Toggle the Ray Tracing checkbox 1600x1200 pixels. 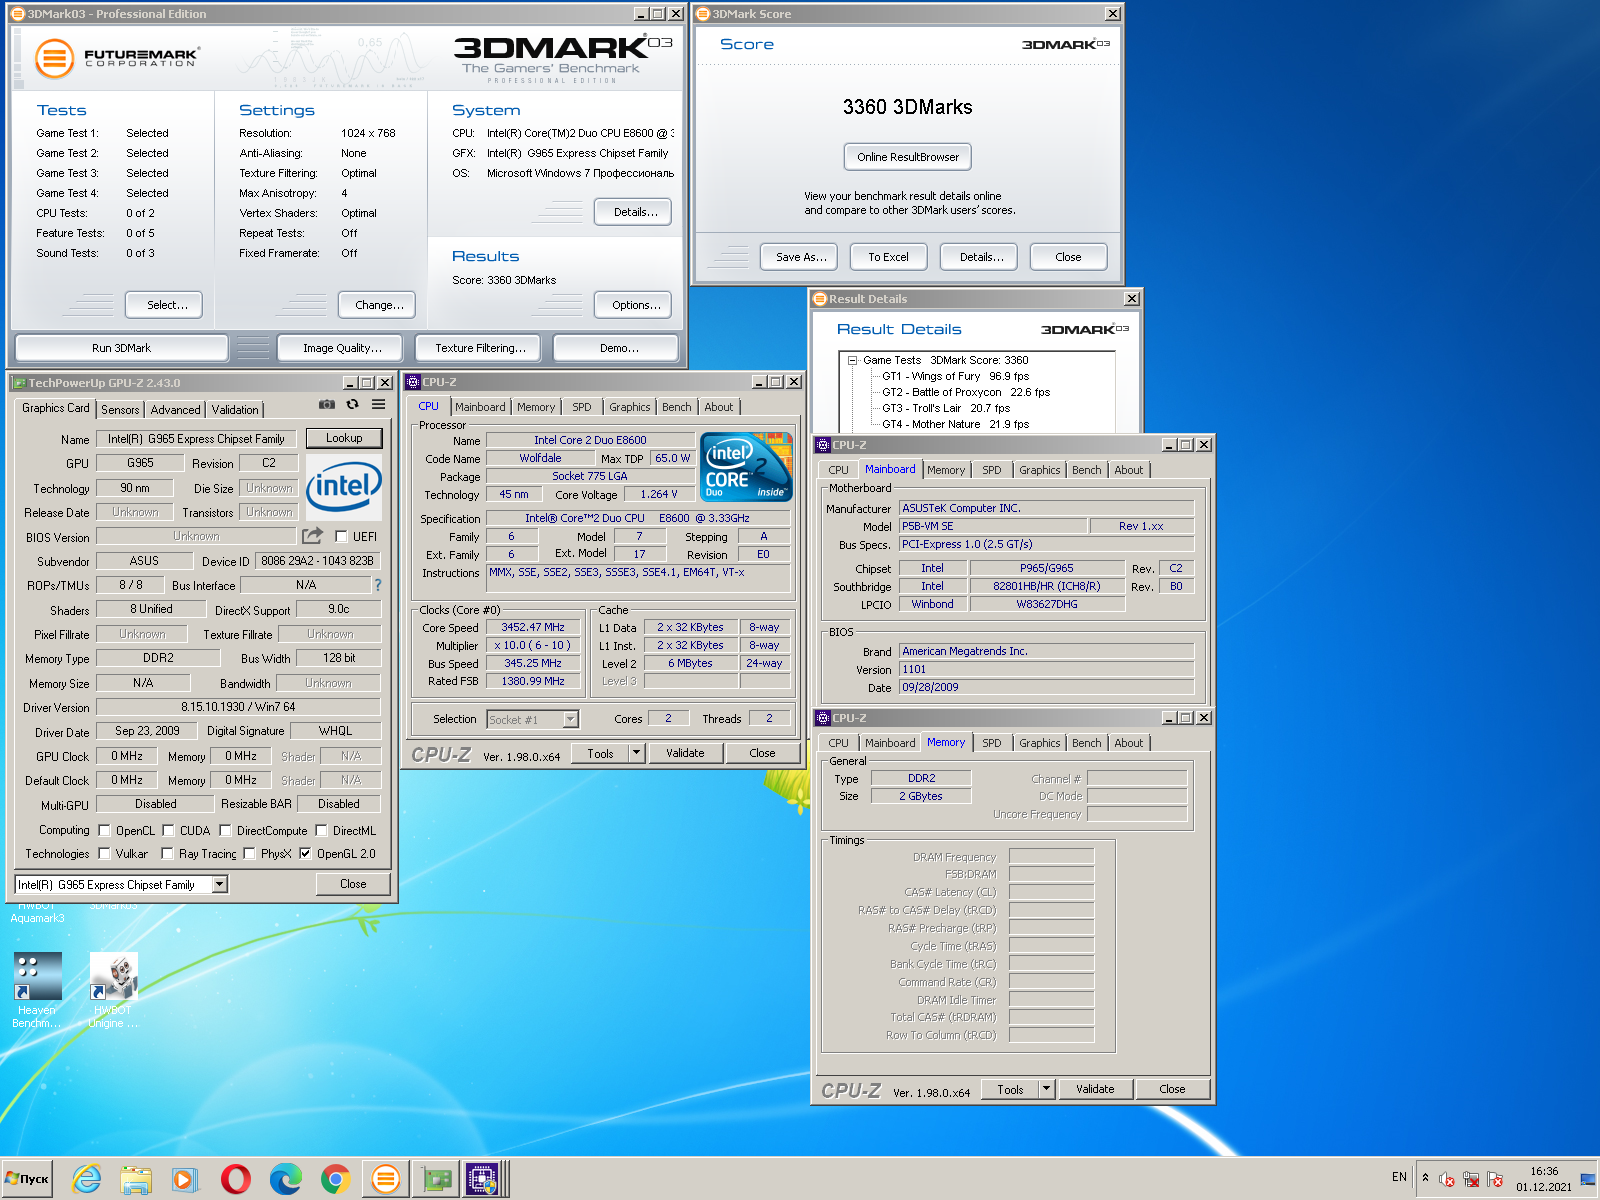click(167, 854)
